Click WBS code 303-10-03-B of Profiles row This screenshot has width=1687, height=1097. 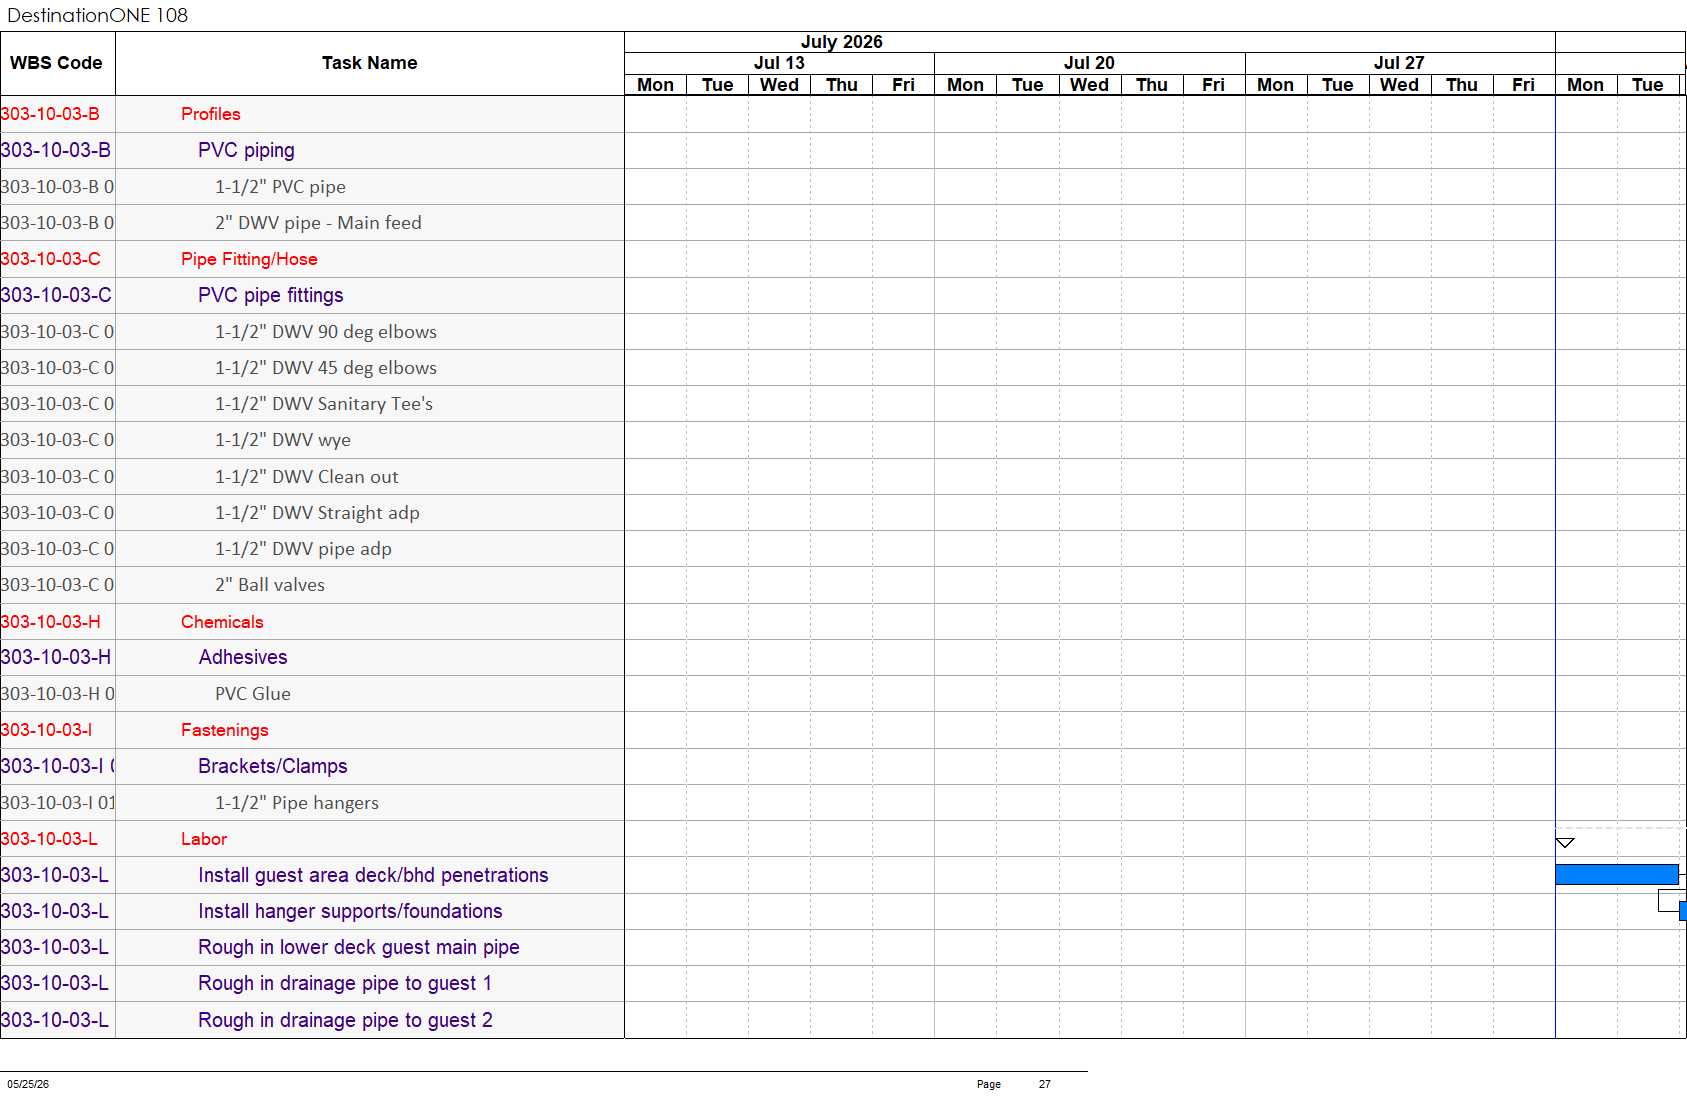(x=50, y=114)
